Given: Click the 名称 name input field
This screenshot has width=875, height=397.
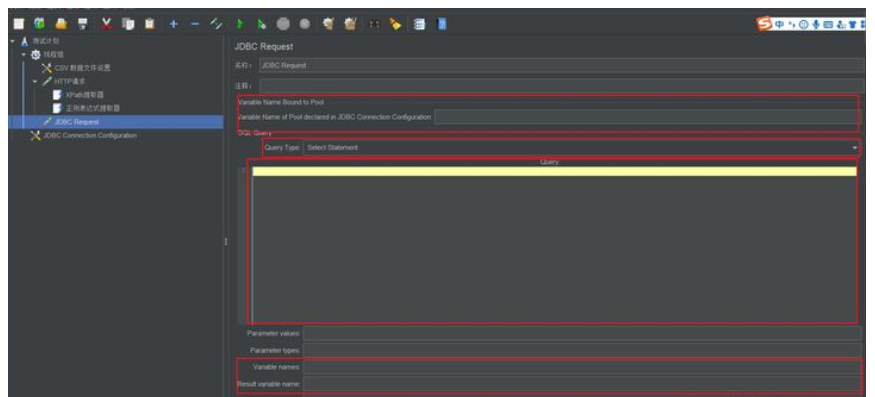Looking at the screenshot, I should 561,65.
